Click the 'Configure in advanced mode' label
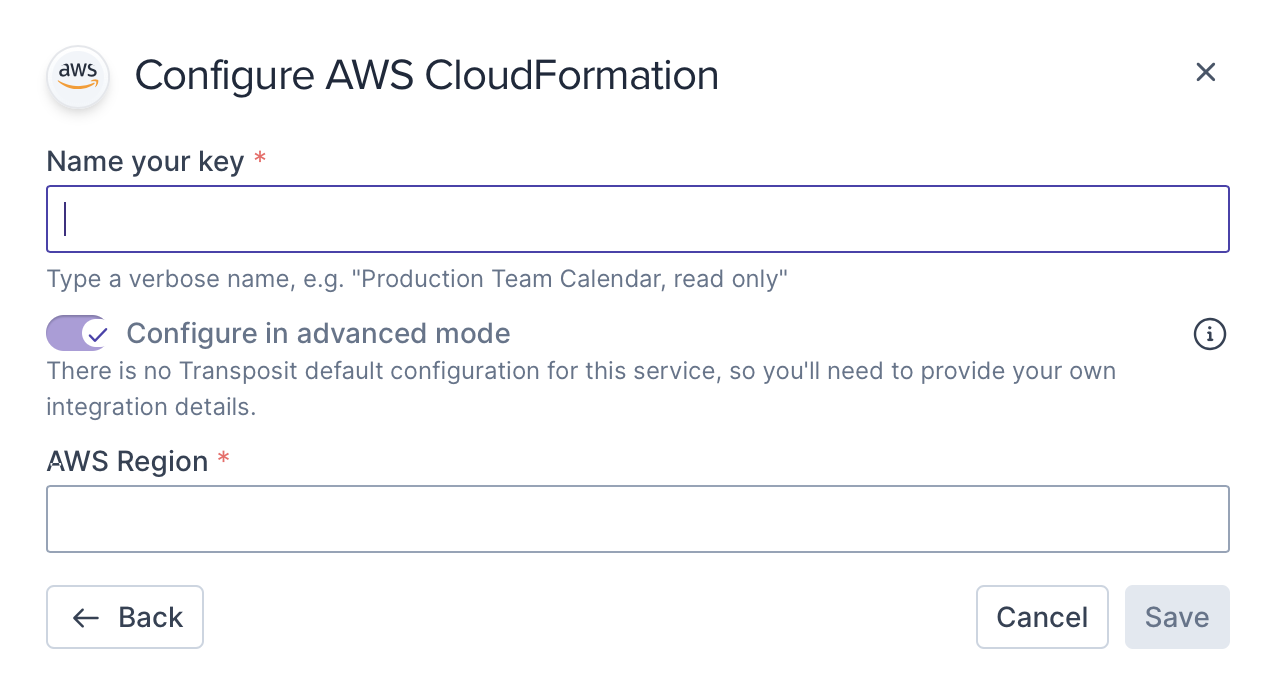Viewport: 1274px width, 692px height. 318,333
